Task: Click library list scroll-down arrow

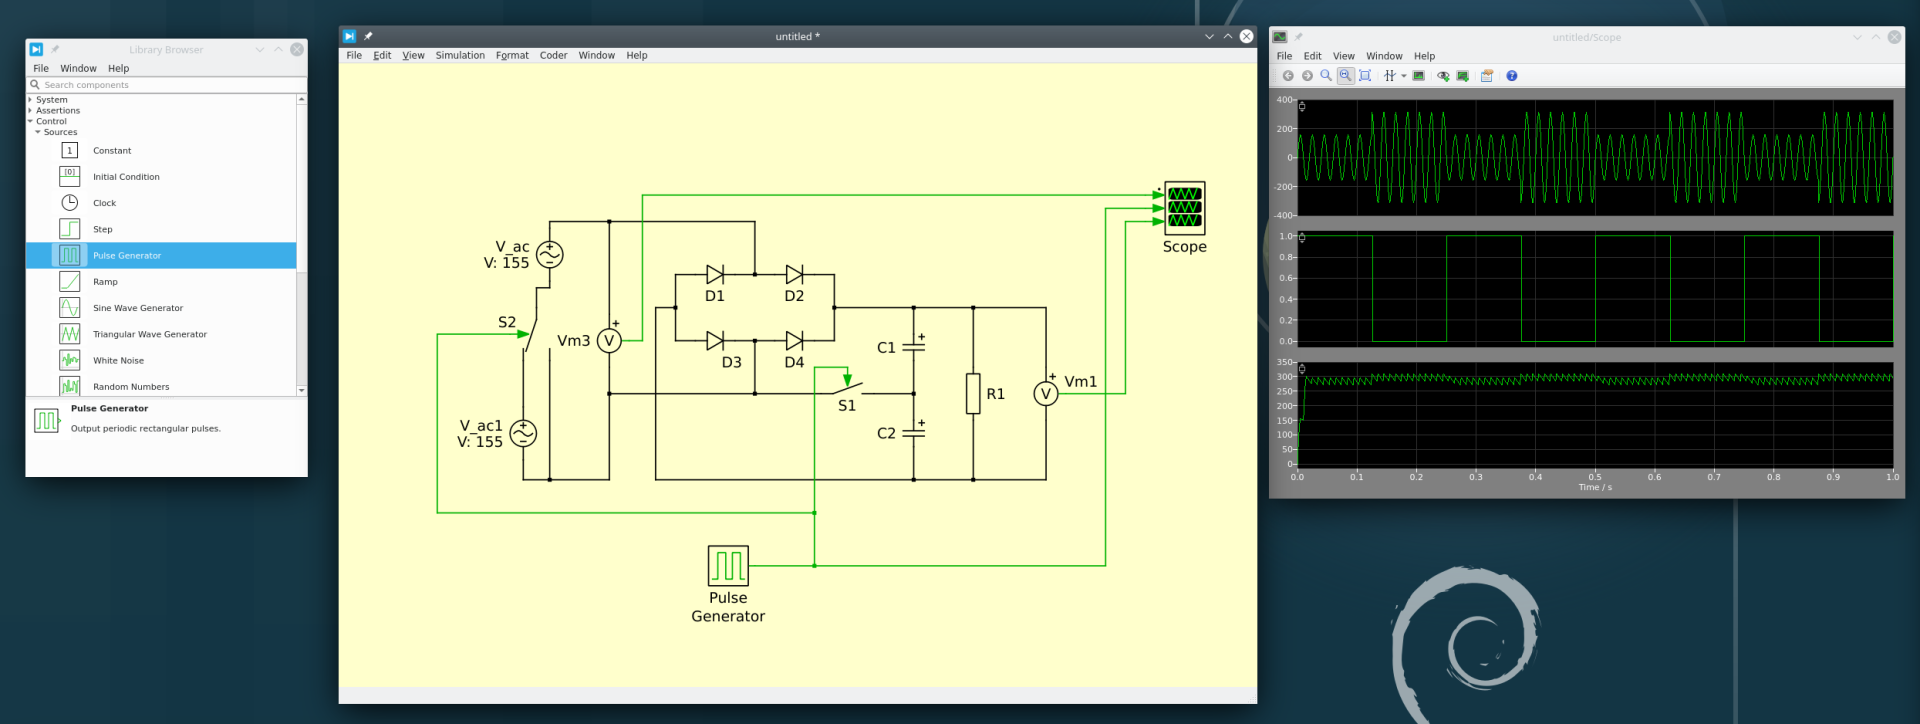Action: (x=301, y=390)
